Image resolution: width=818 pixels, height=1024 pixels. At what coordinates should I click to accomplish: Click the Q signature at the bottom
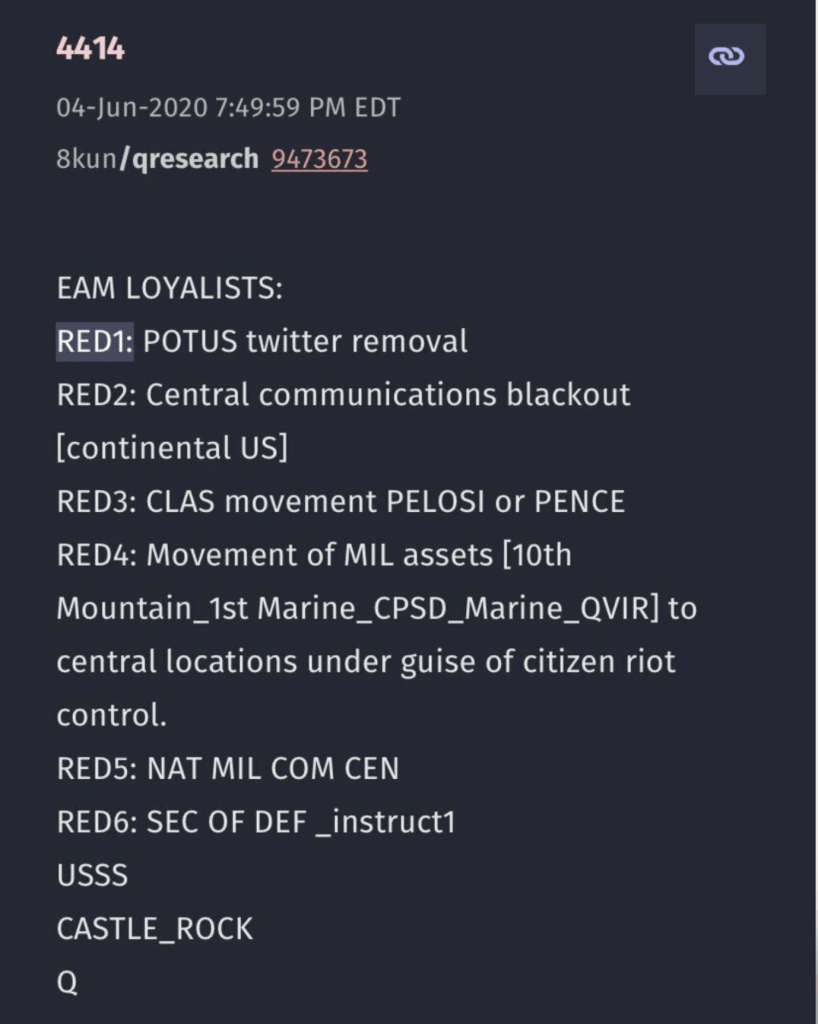coord(67,982)
